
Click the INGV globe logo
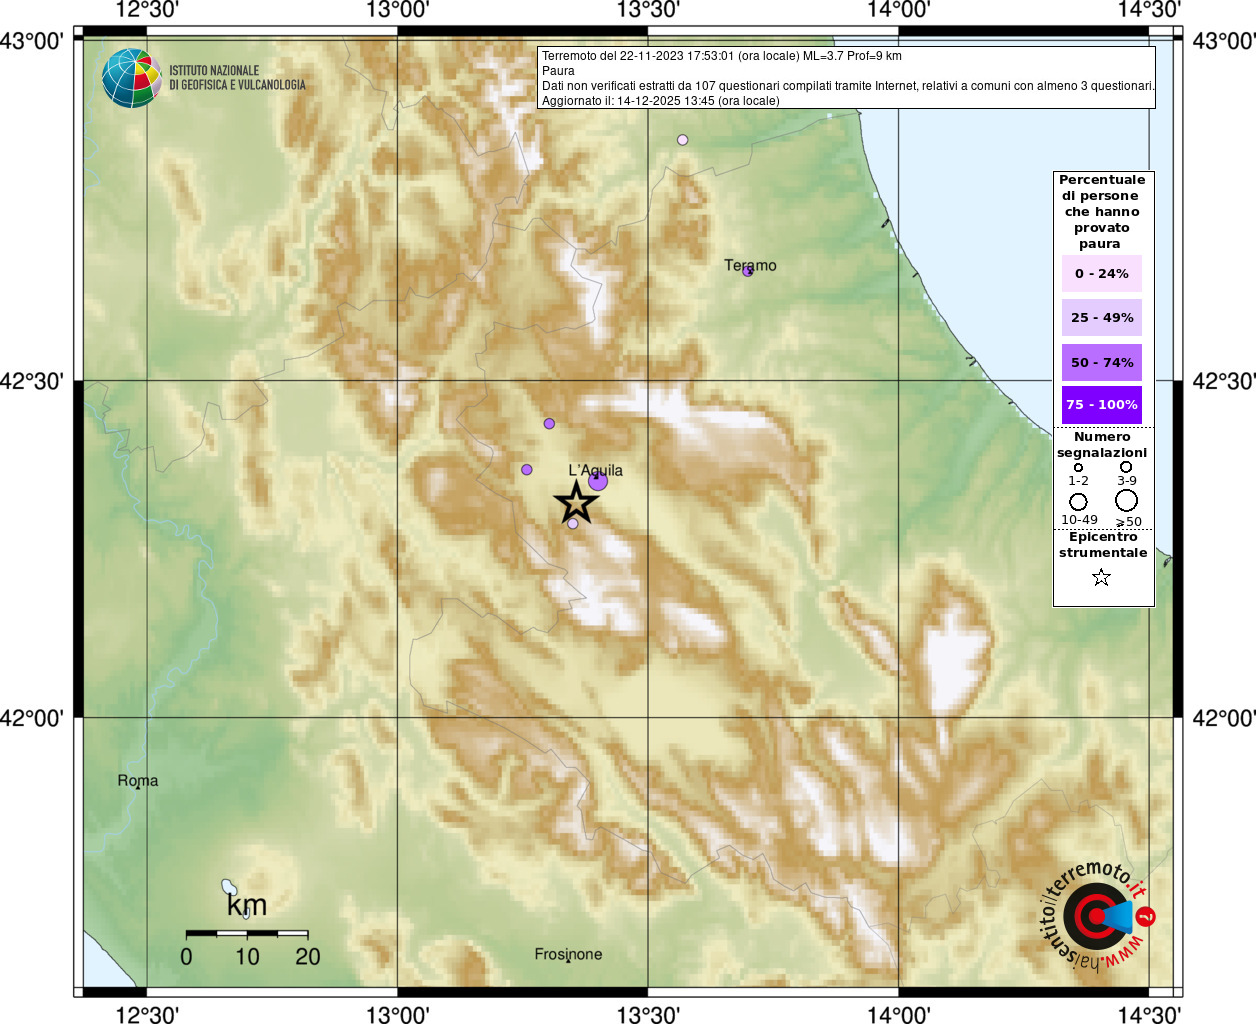click(x=131, y=78)
